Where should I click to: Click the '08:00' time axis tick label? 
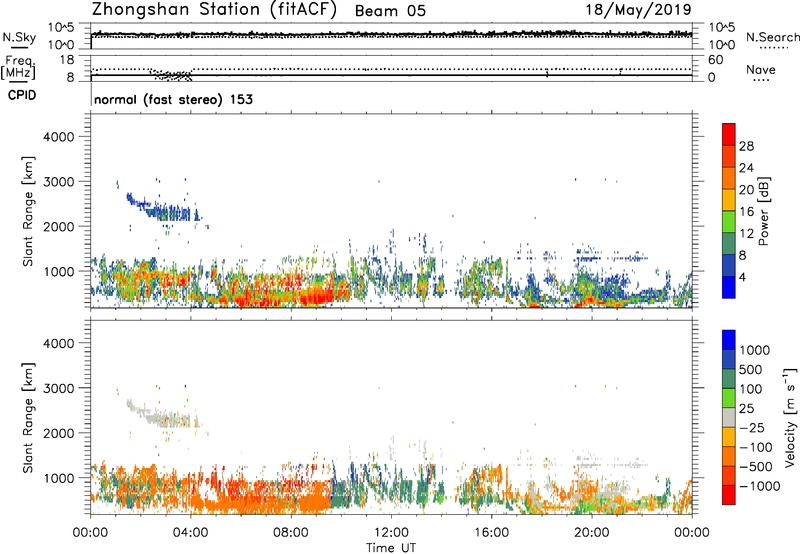pyautogui.click(x=291, y=533)
